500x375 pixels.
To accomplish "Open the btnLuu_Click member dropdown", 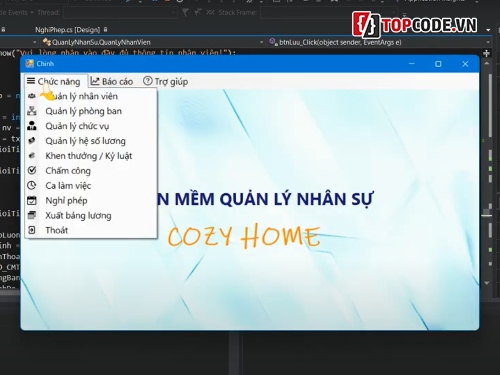I will pos(379,42).
